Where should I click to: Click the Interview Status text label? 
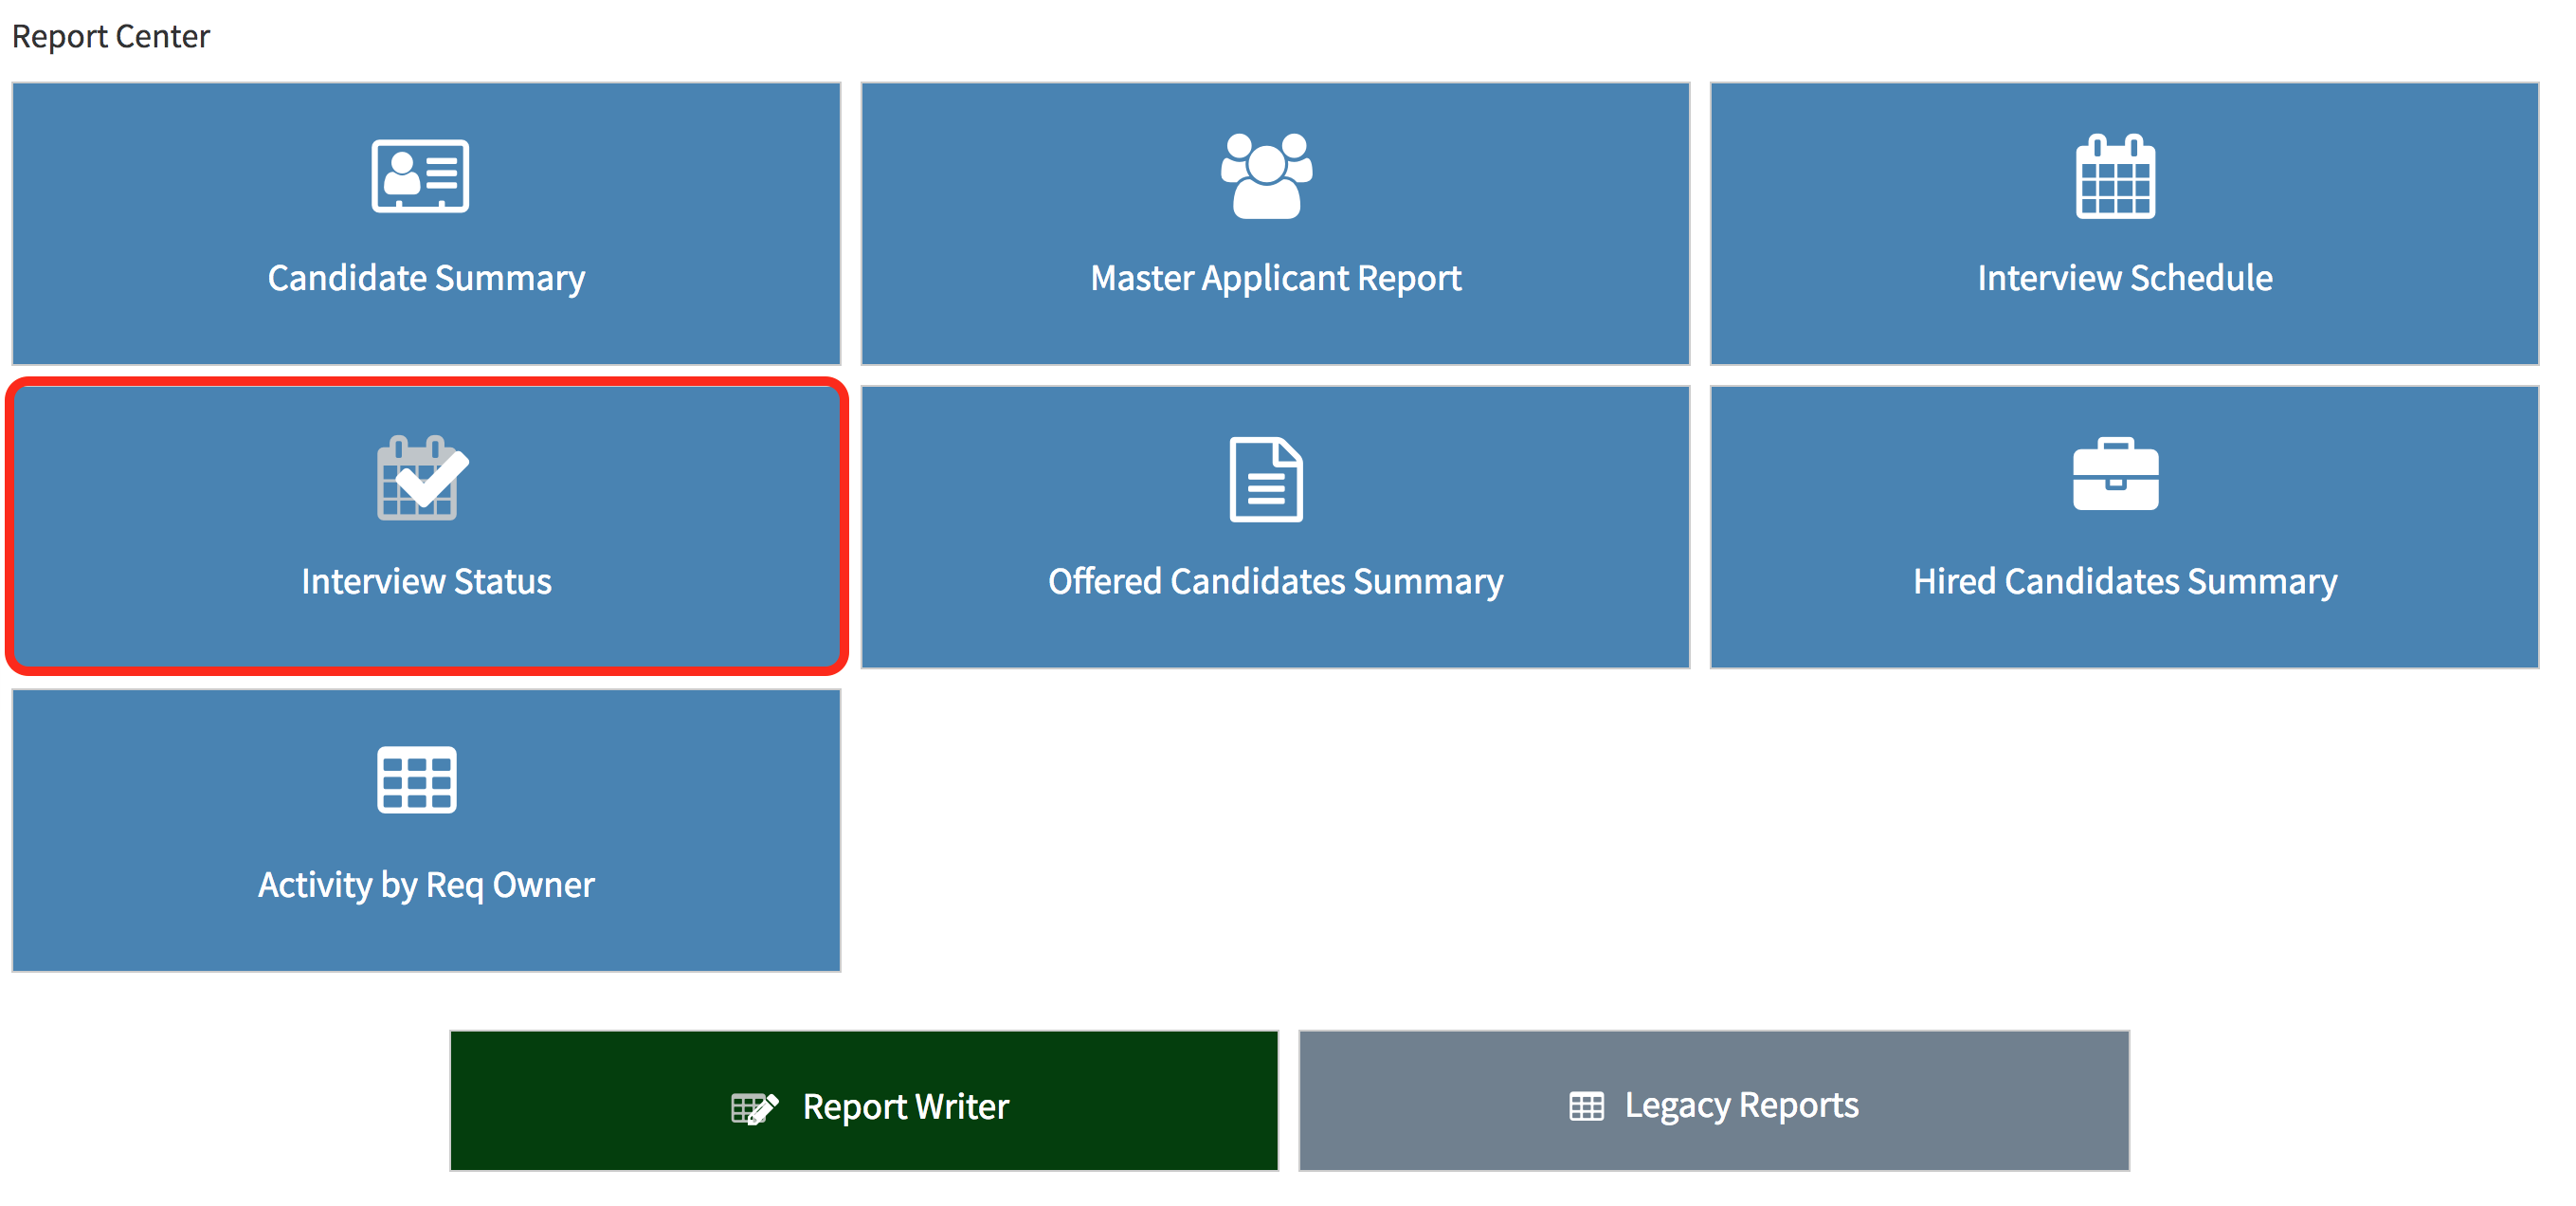(426, 582)
